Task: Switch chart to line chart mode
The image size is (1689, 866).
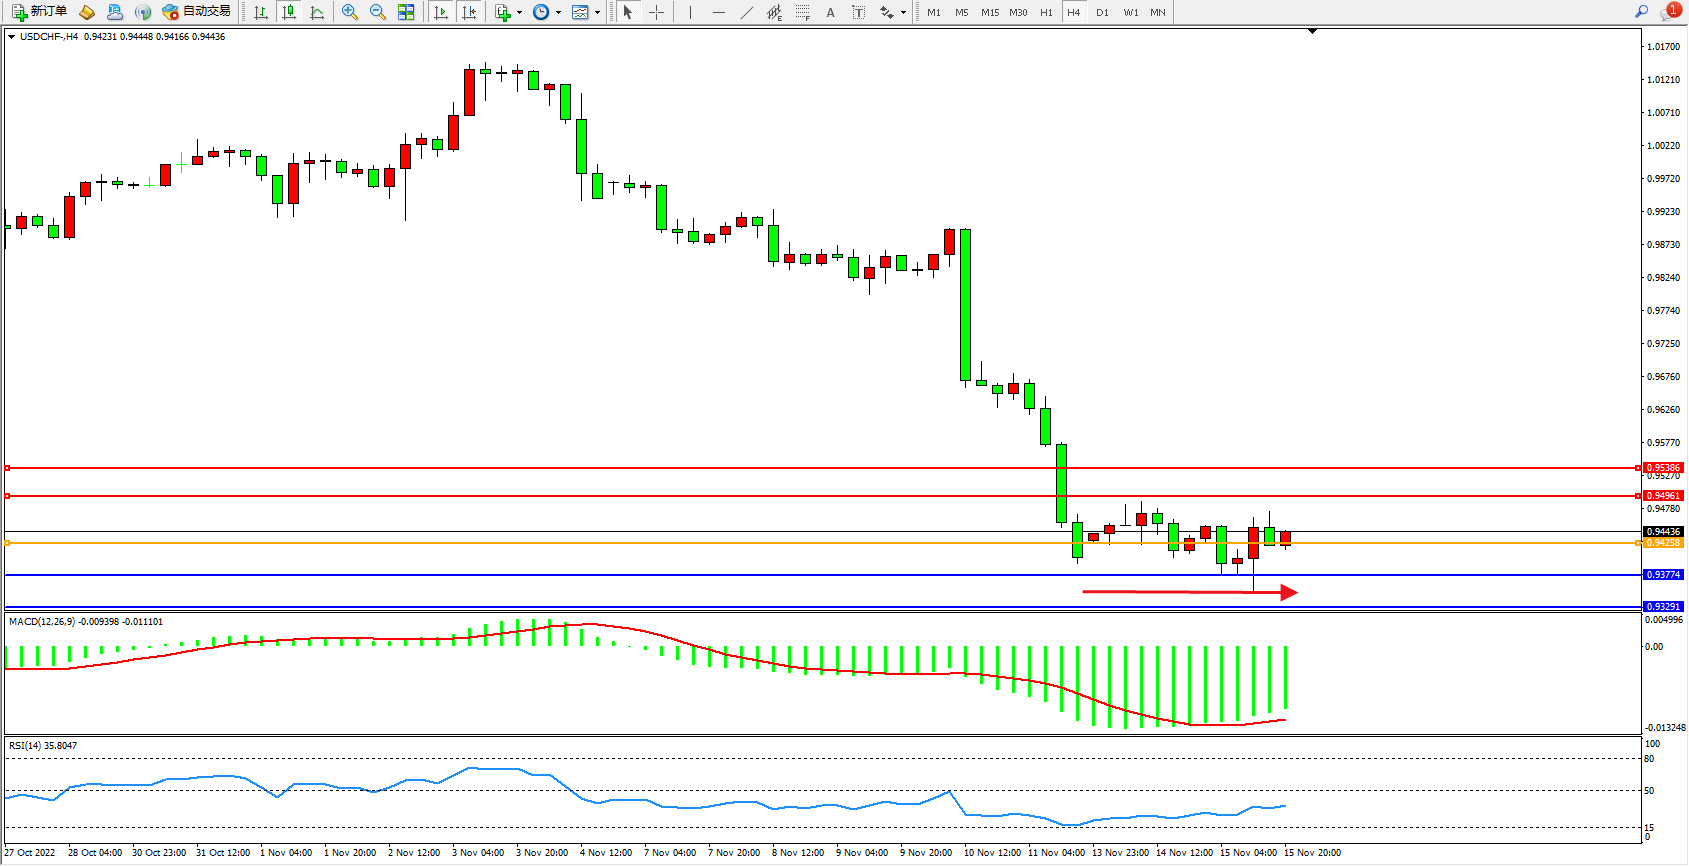Action: click(x=317, y=12)
